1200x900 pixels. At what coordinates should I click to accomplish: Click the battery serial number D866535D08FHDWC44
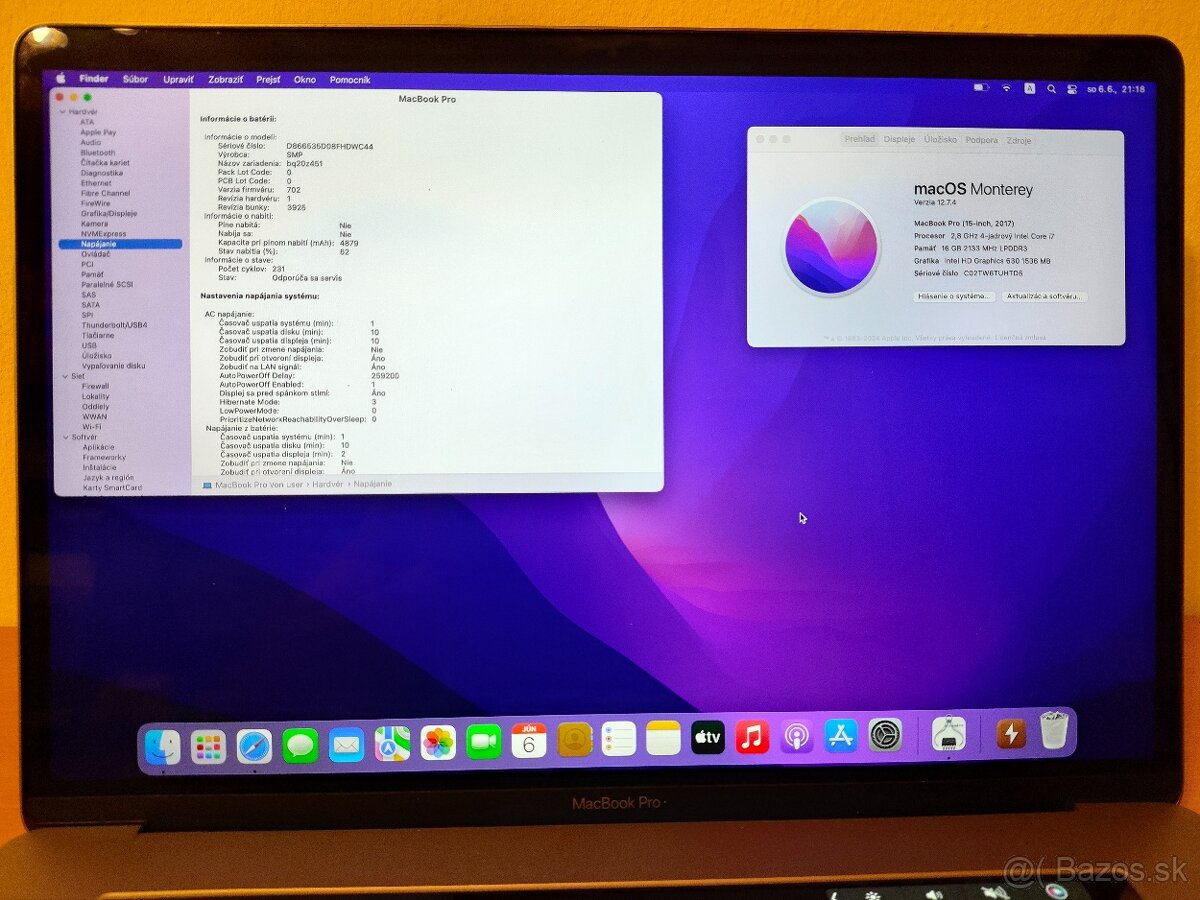(330, 146)
